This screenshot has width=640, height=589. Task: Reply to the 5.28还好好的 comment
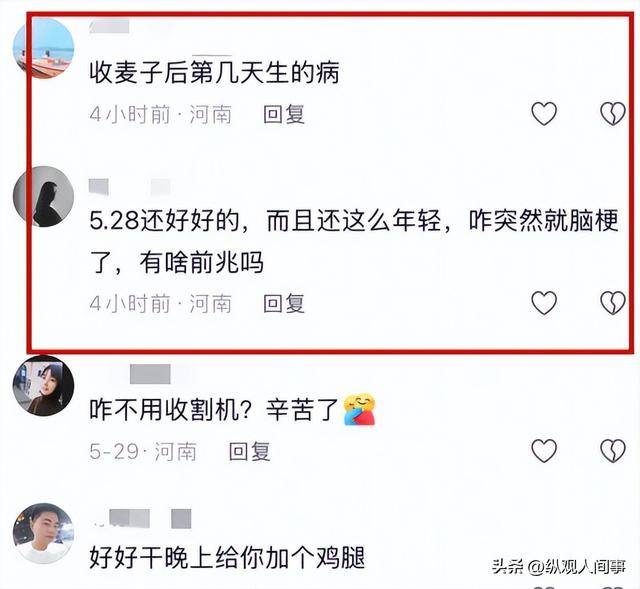click(x=284, y=304)
